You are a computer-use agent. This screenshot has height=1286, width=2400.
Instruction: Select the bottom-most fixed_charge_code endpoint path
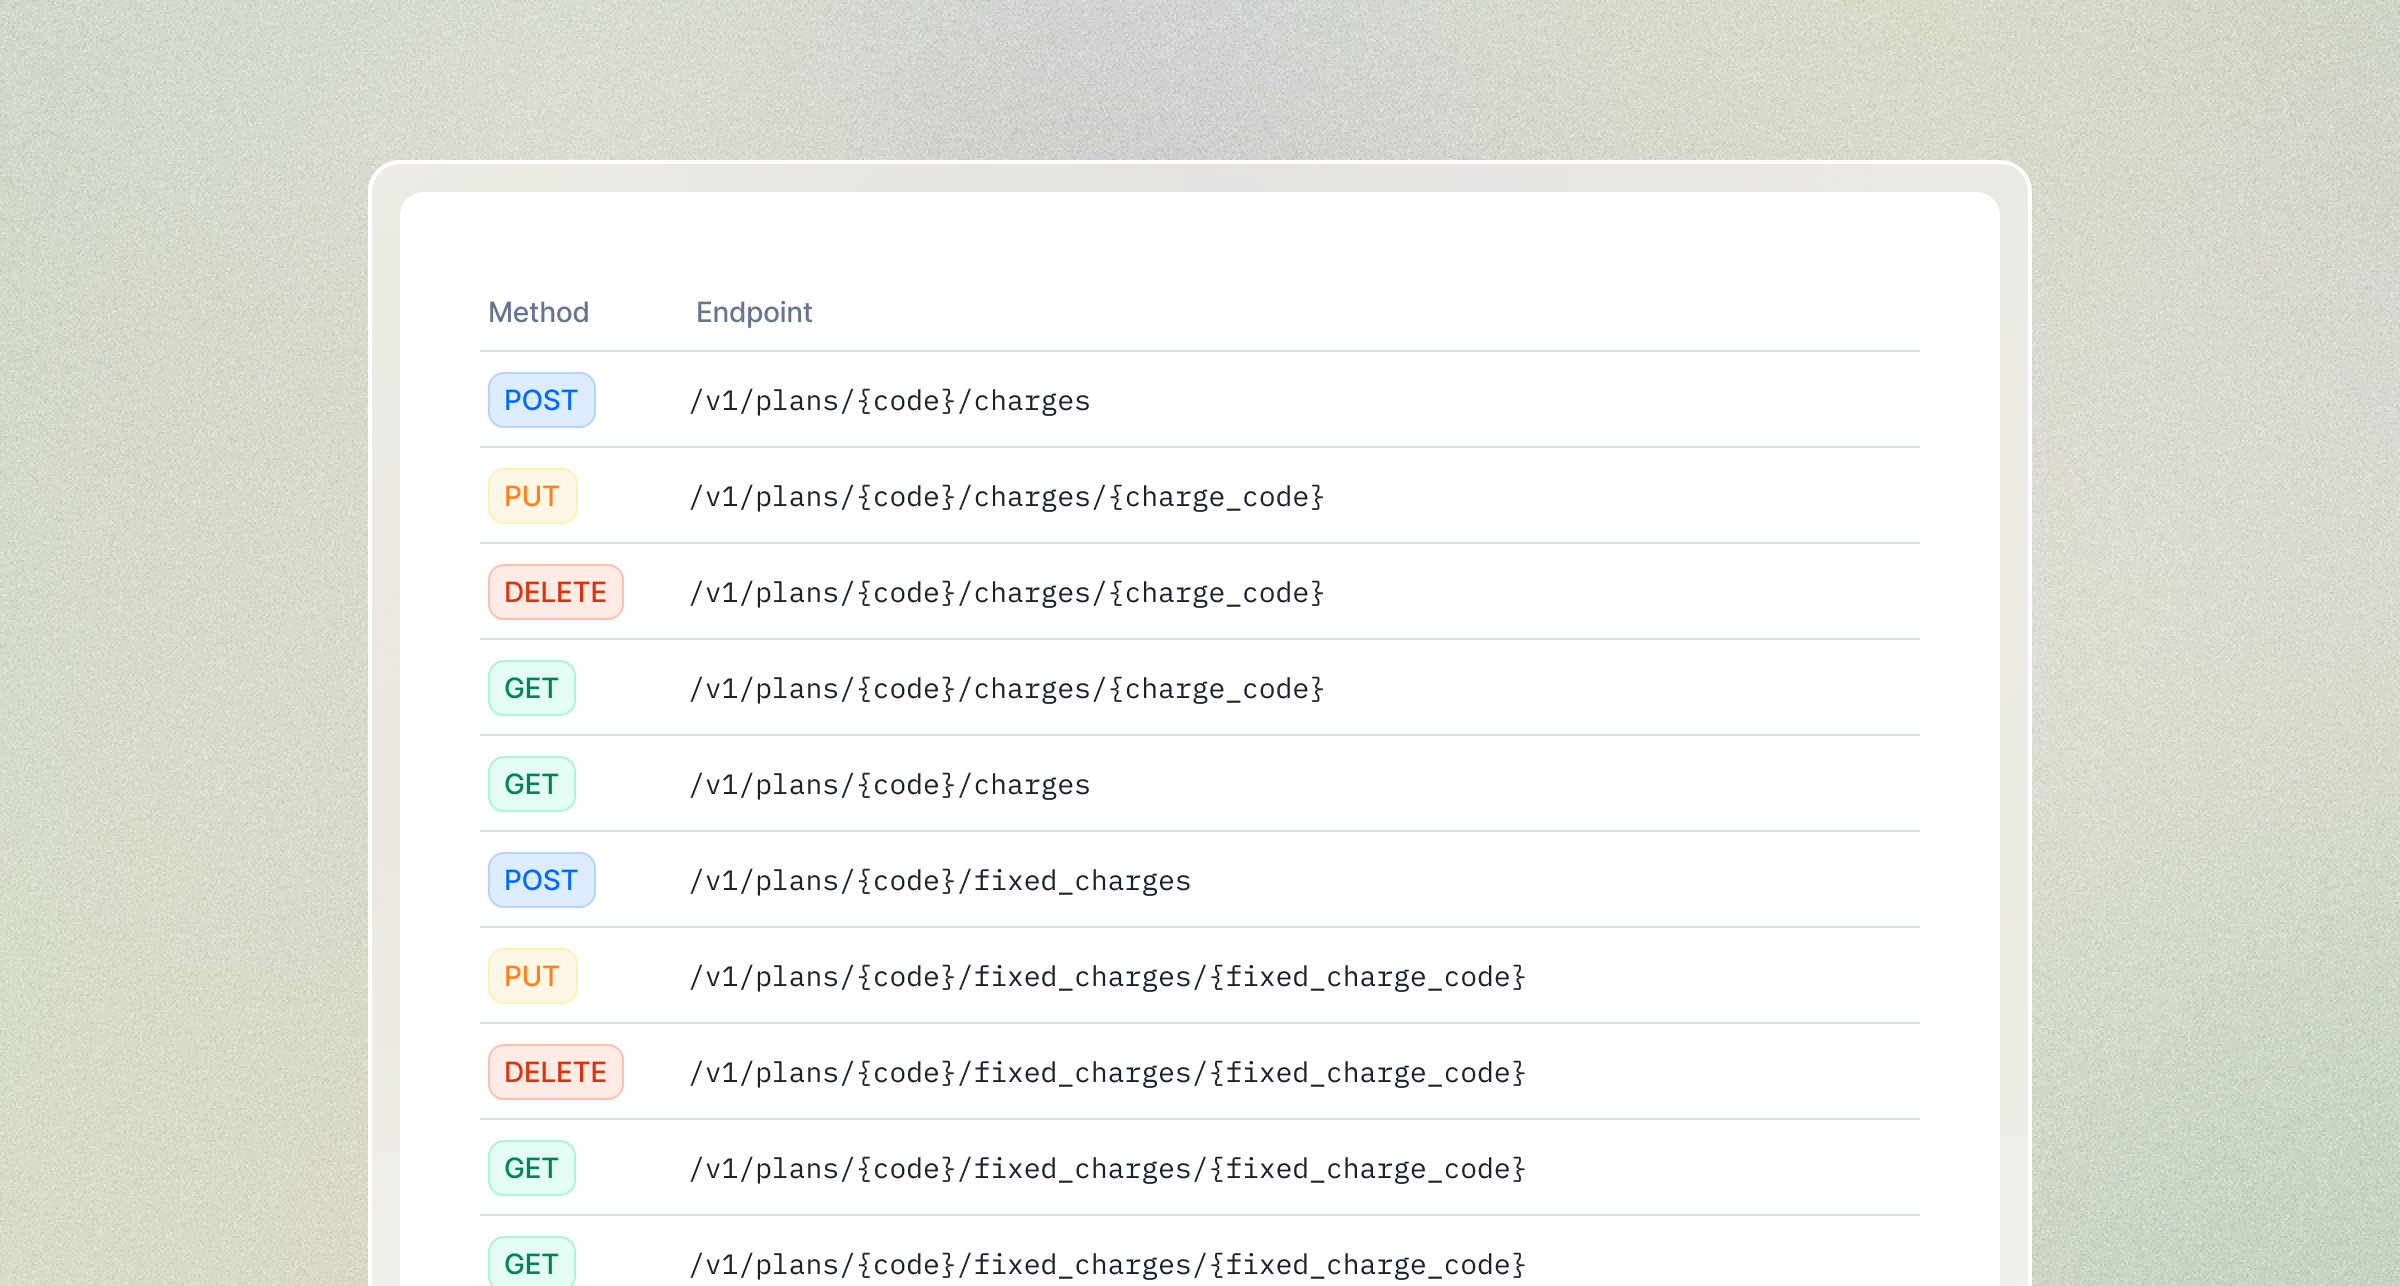point(1107,1265)
